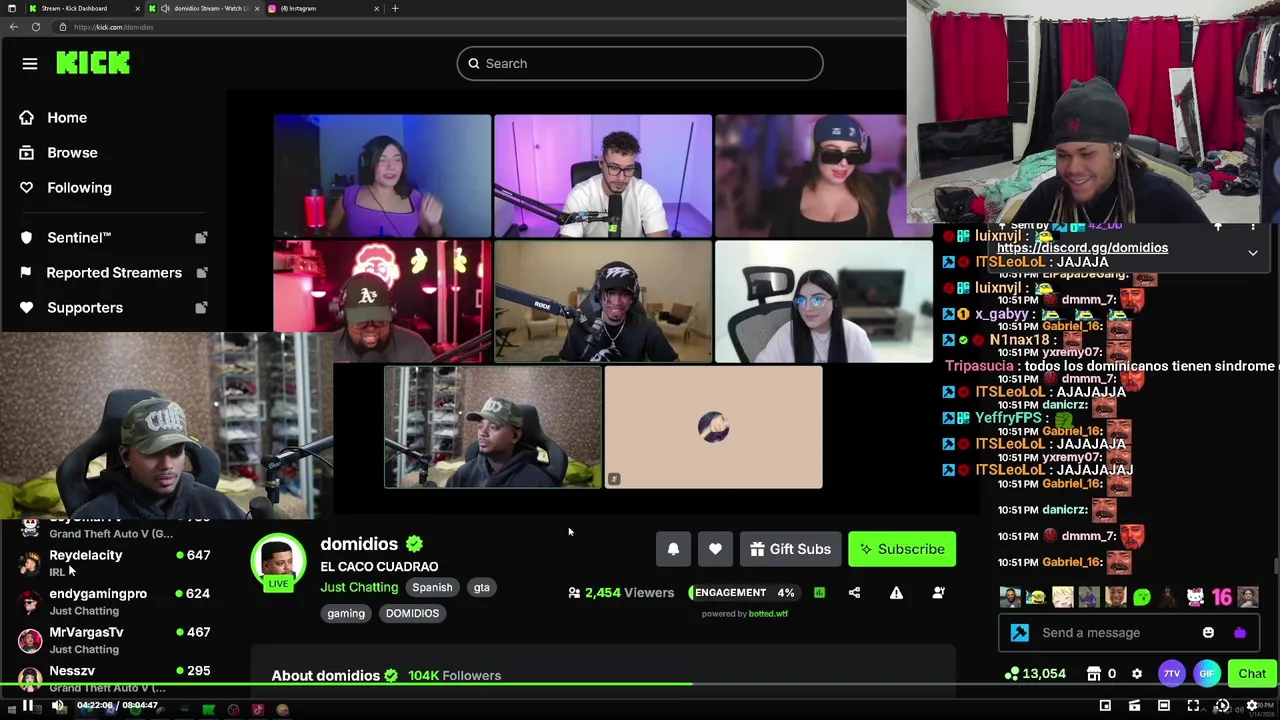Click the Gift Subs button

tap(790, 549)
